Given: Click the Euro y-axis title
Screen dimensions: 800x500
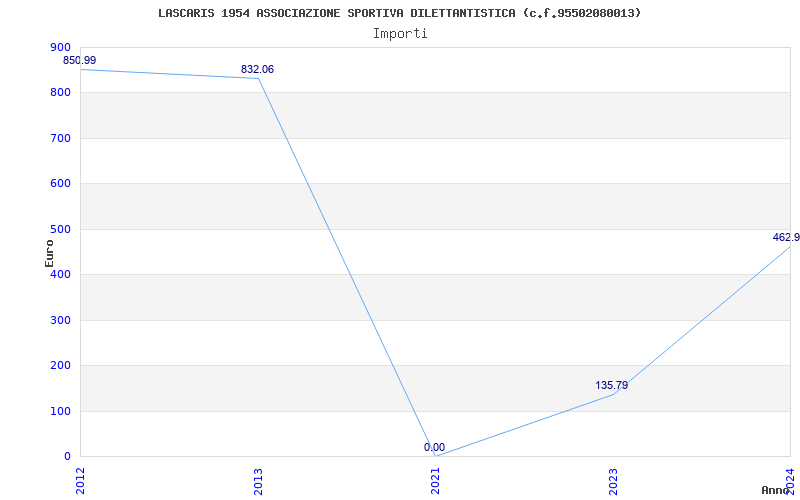Looking at the screenshot, I should pos(49,253).
